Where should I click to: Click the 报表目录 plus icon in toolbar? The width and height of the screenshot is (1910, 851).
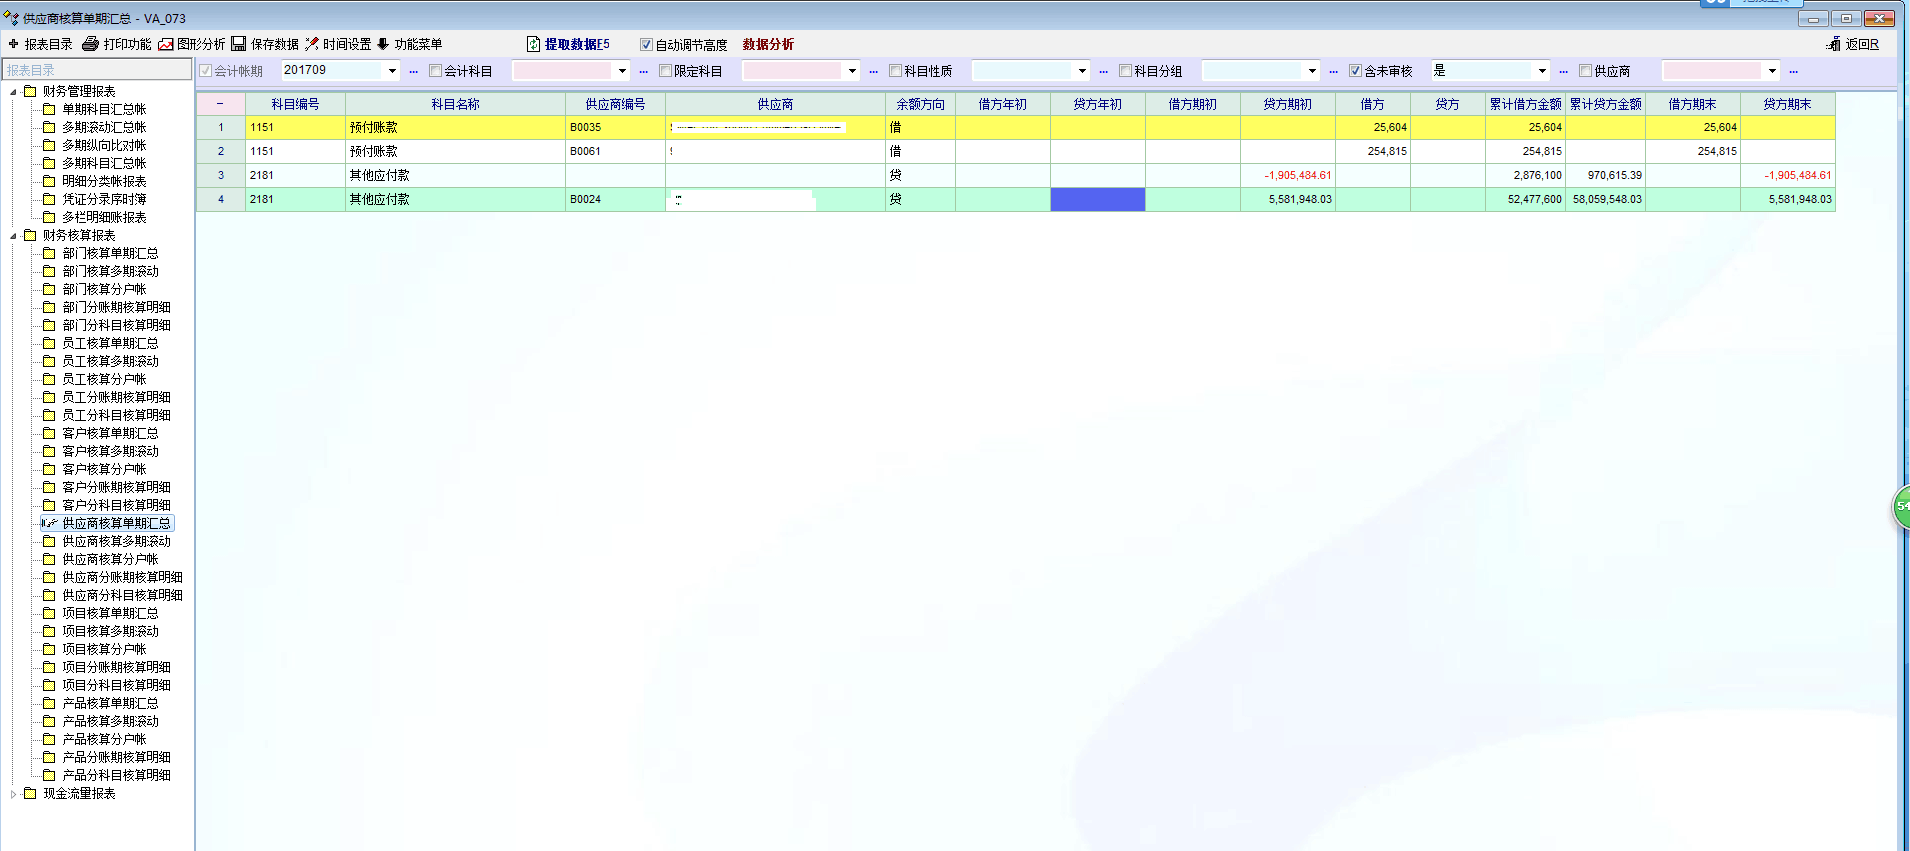14,44
